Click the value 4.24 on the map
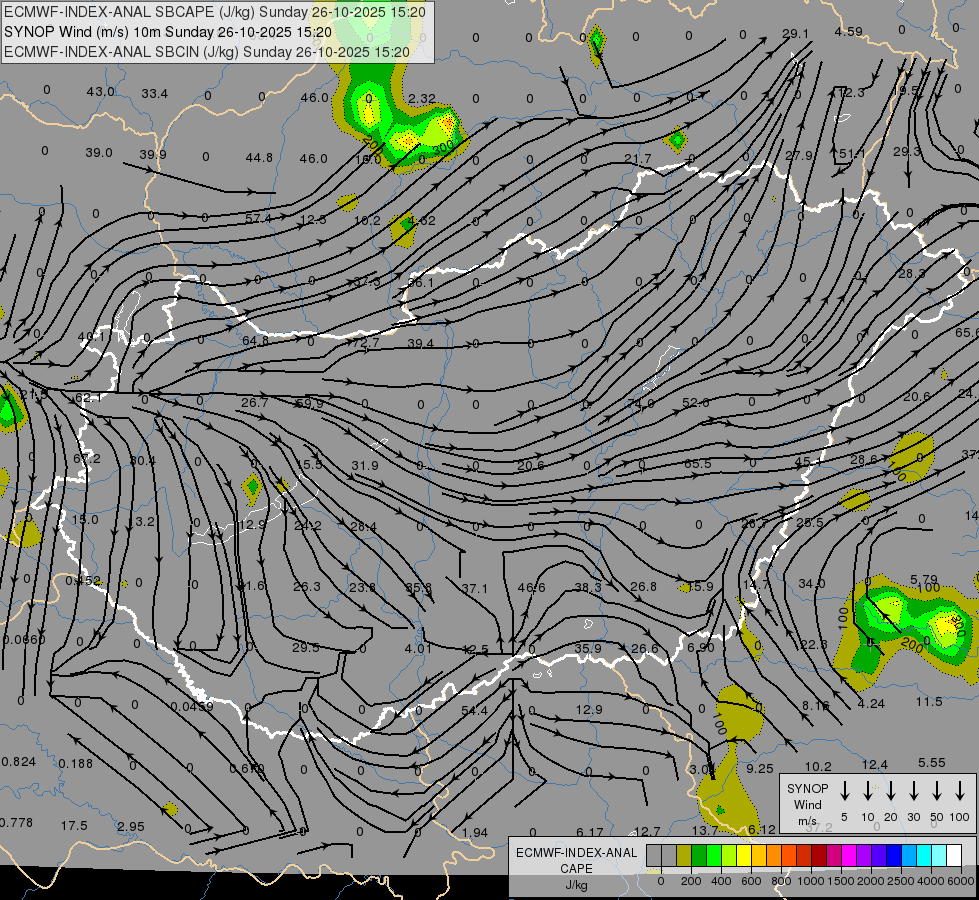The width and height of the screenshot is (979, 900). [x=871, y=704]
